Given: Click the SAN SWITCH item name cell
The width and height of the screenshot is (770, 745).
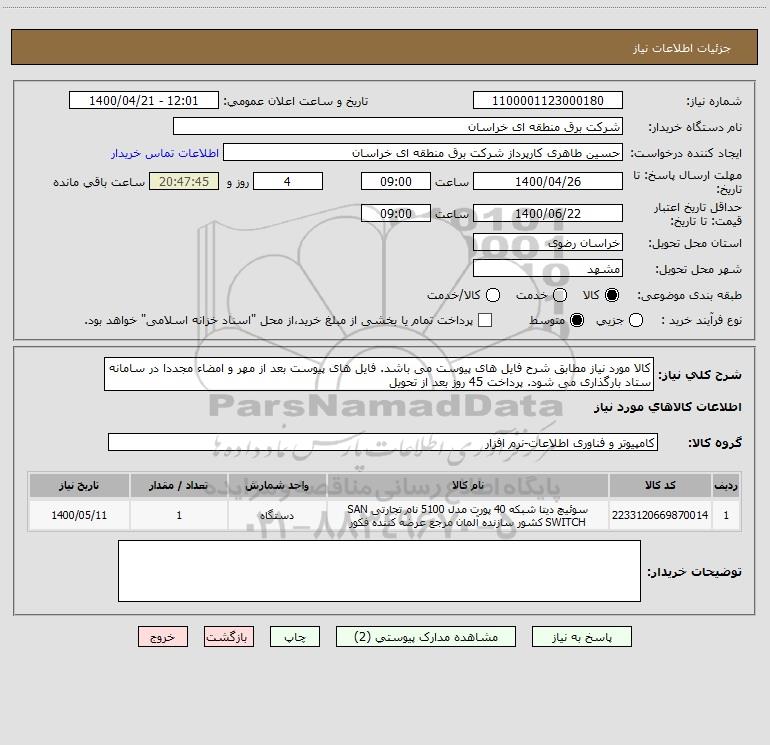Looking at the screenshot, I should 468,515.
